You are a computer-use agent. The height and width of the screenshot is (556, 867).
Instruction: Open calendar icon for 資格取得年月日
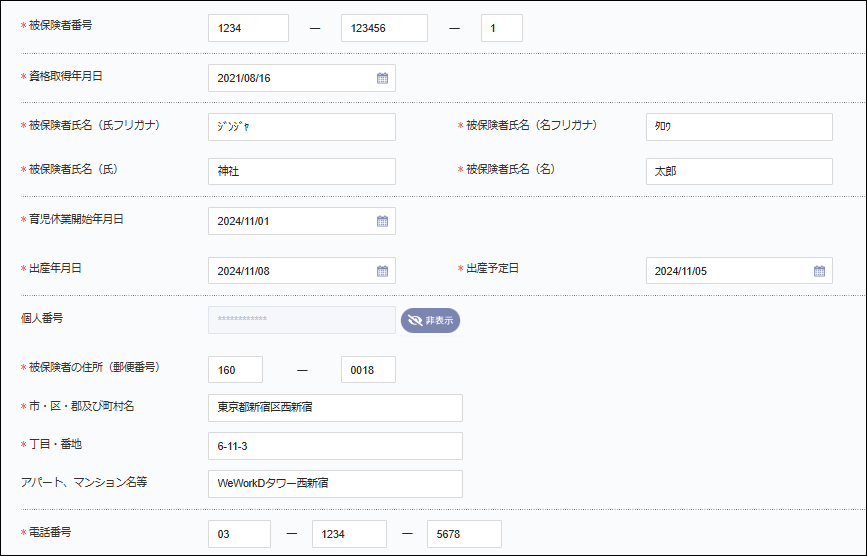pos(382,78)
